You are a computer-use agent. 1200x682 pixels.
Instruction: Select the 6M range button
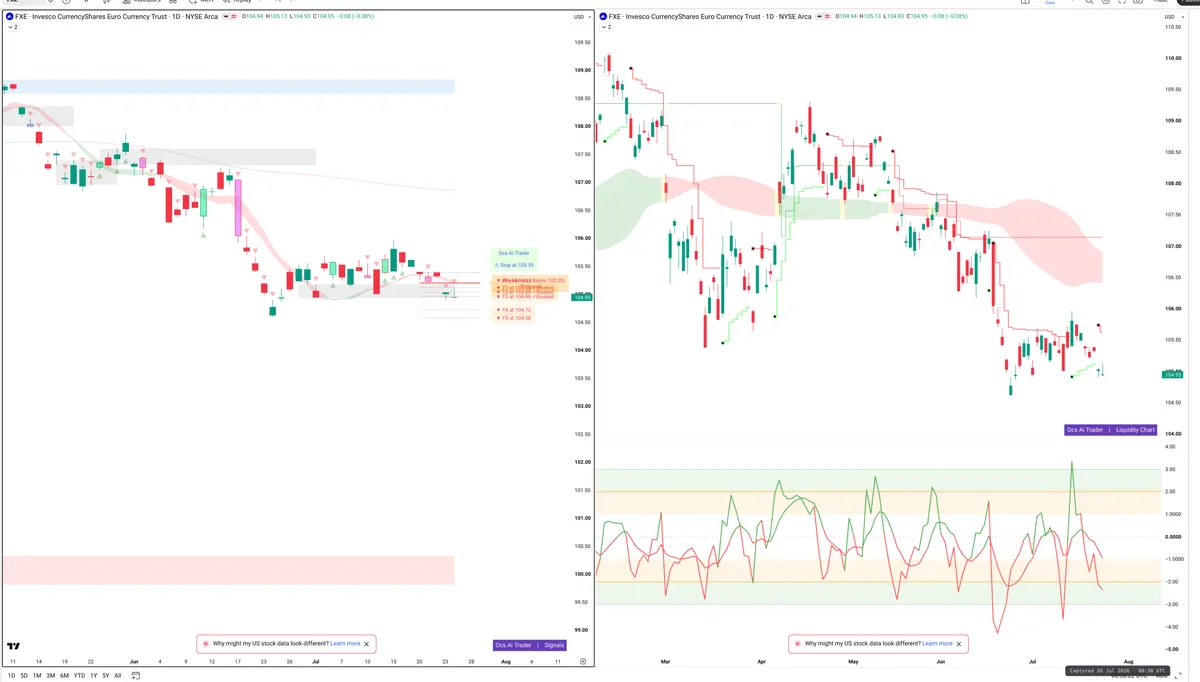pyautogui.click(x=64, y=676)
